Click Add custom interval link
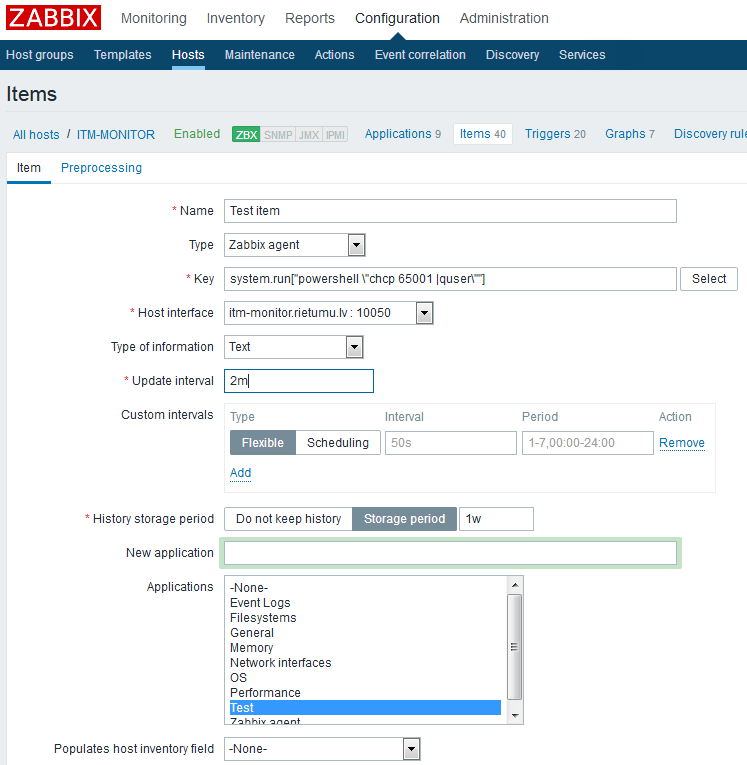747x765 pixels. coord(241,473)
